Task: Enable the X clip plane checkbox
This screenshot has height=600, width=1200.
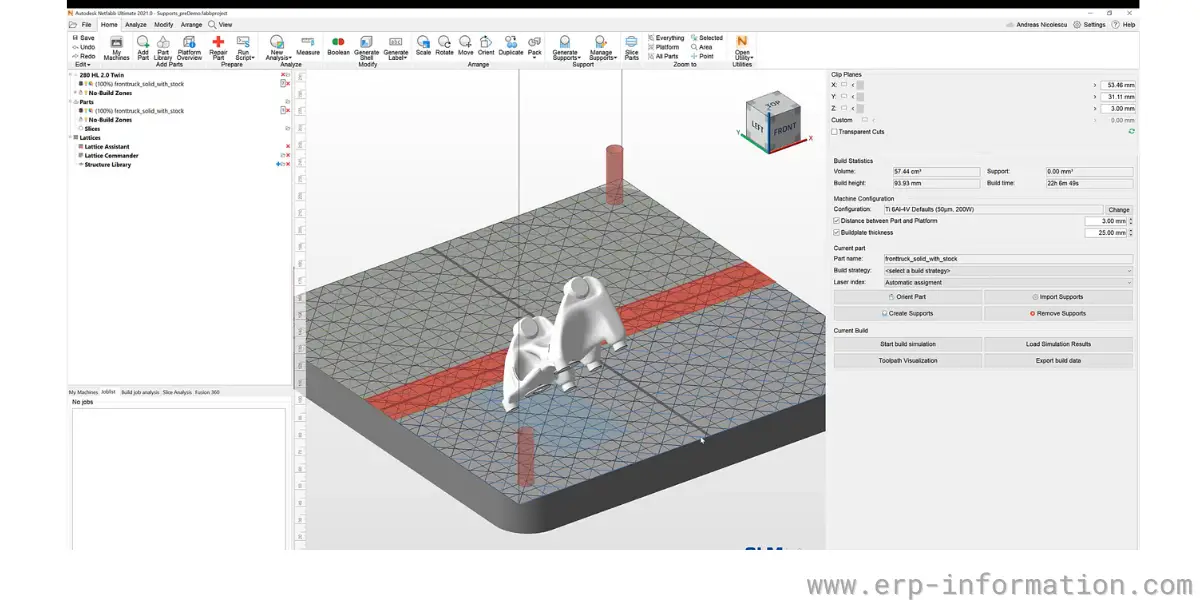Action: pyautogui.click(x=844, y=85)
